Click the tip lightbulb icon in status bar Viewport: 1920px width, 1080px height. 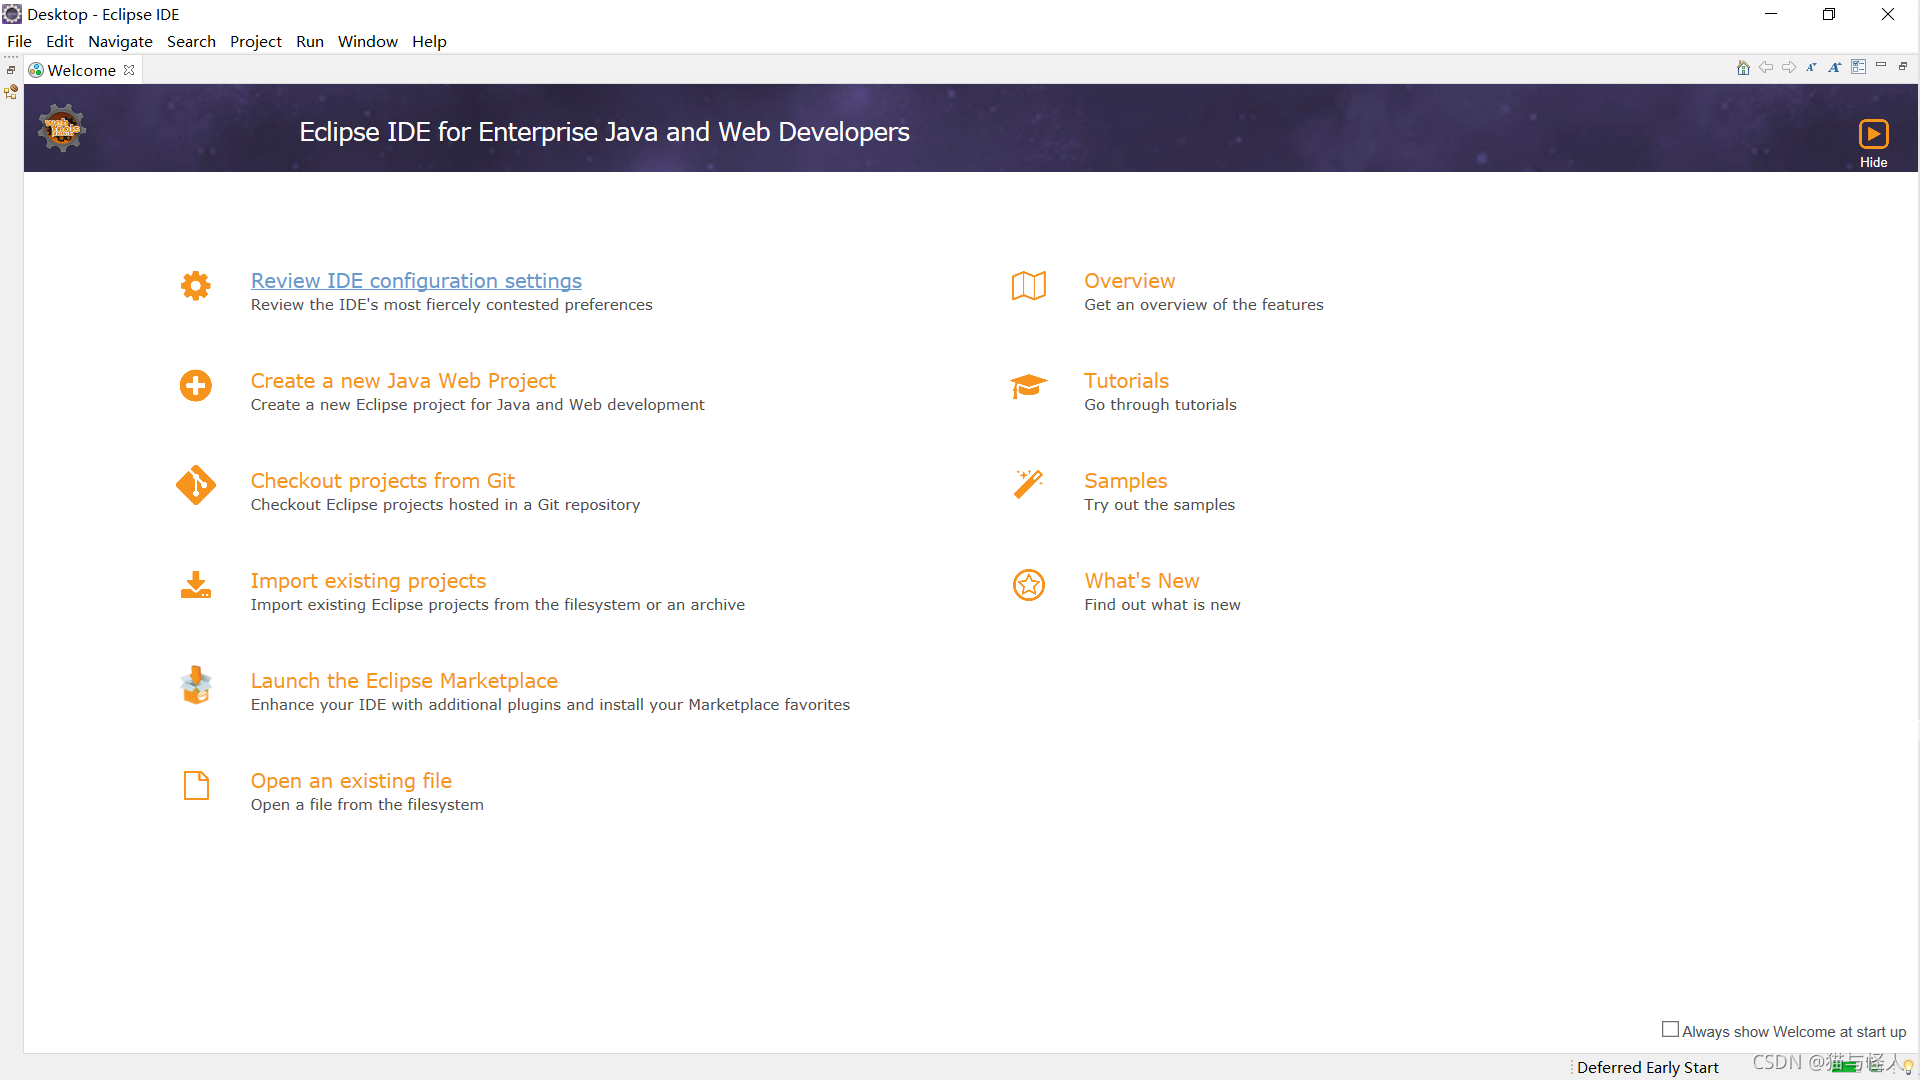click(1908, 1067)
